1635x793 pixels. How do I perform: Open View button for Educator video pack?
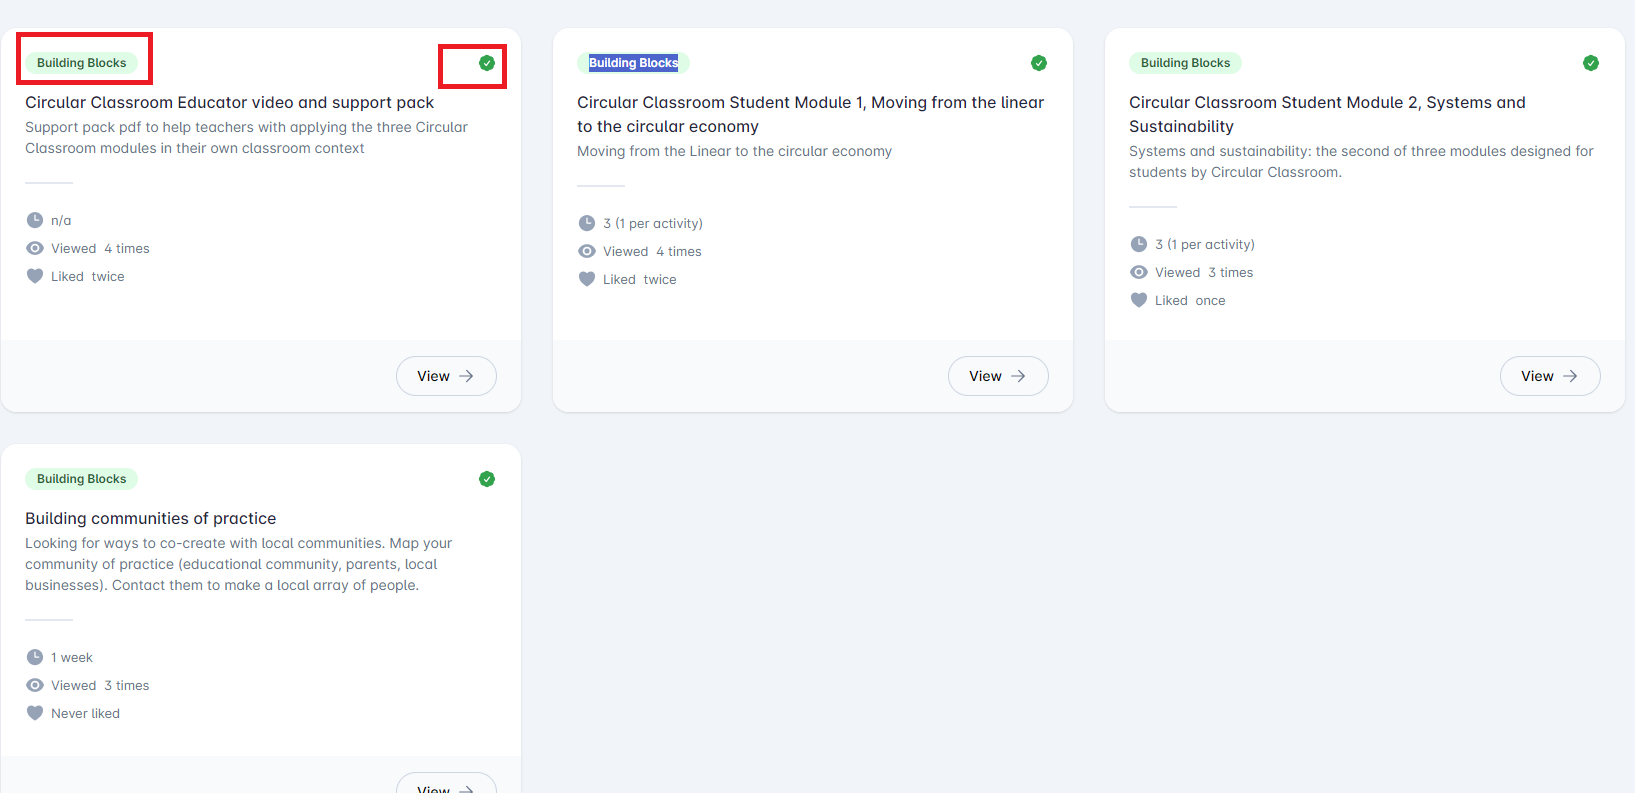[x=446, y=376]
